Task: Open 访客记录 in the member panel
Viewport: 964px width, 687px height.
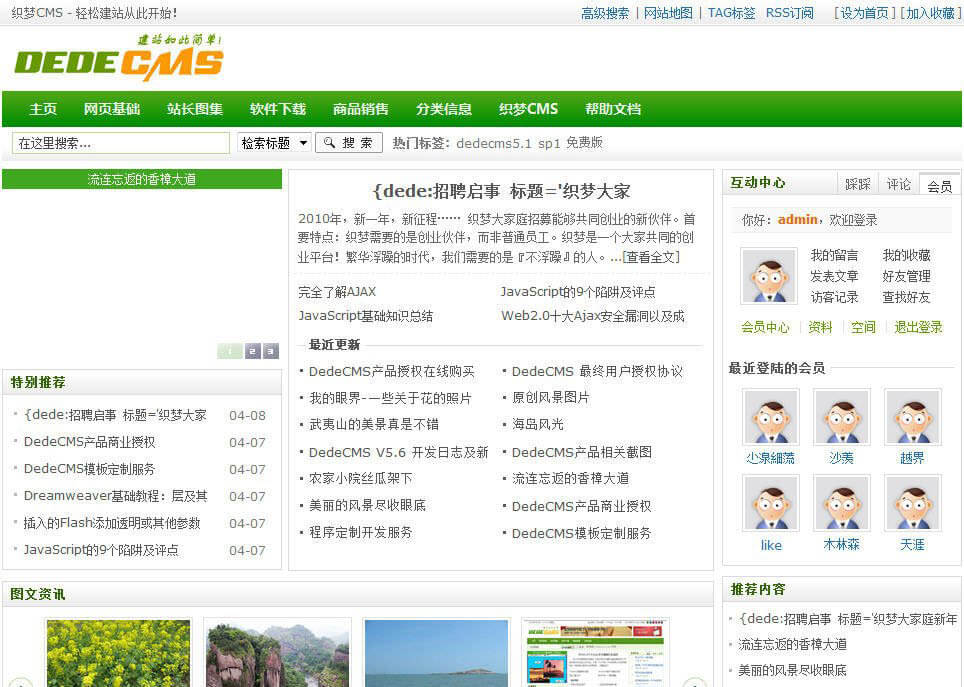Action: 834,297
